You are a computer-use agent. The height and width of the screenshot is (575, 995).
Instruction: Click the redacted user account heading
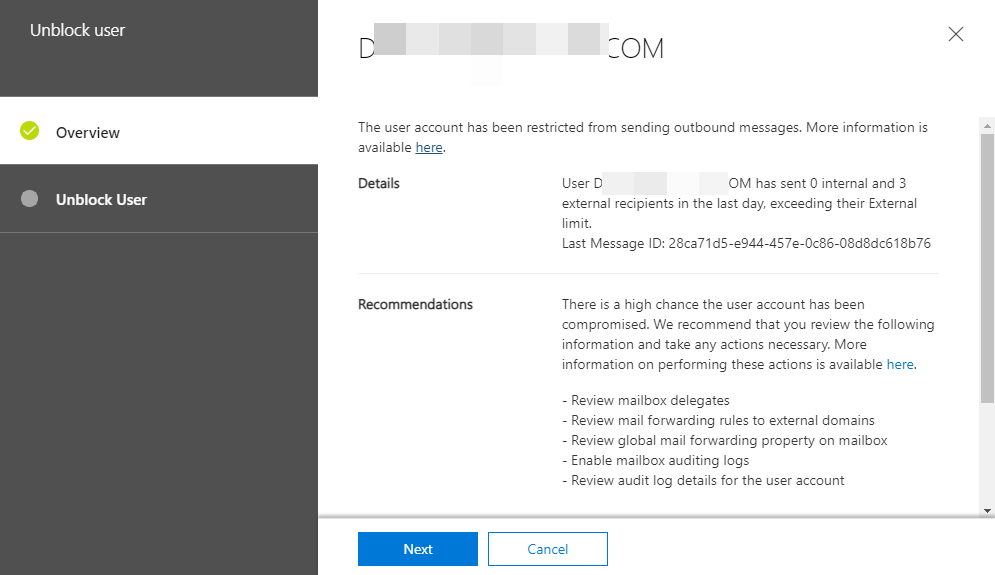pos(511,48)
